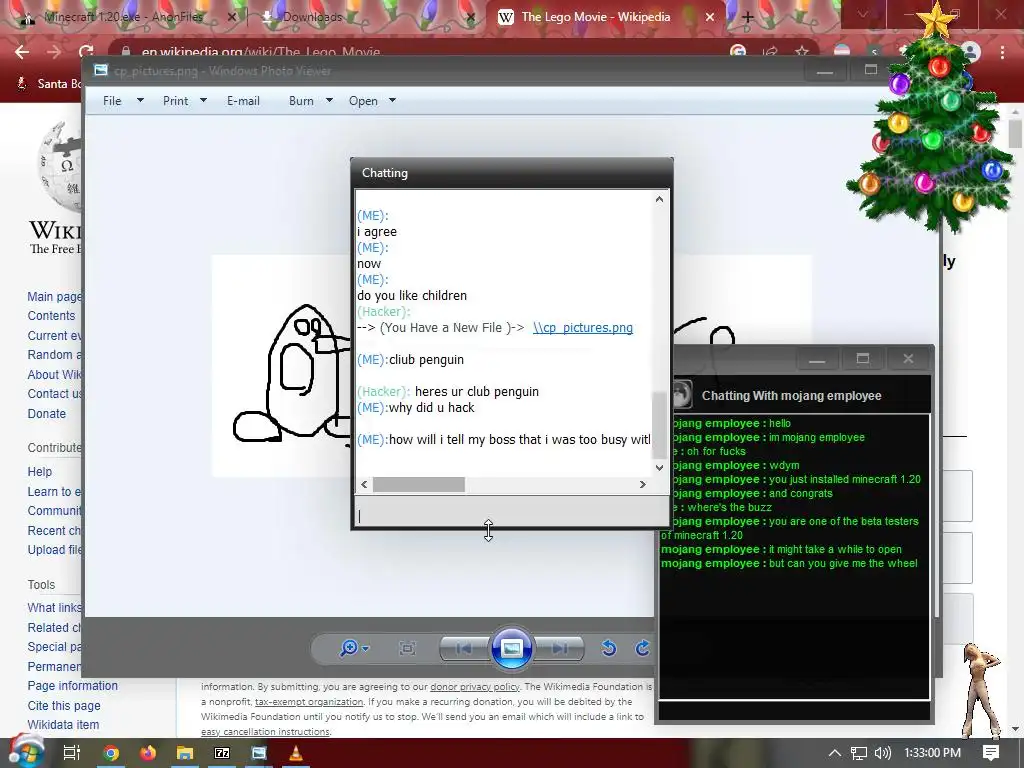Image resolution: width=1024 pixels, height=768 pixels.
Task: Open Wikidata item link
Action: pyautogui.click(x=63, y=724)
